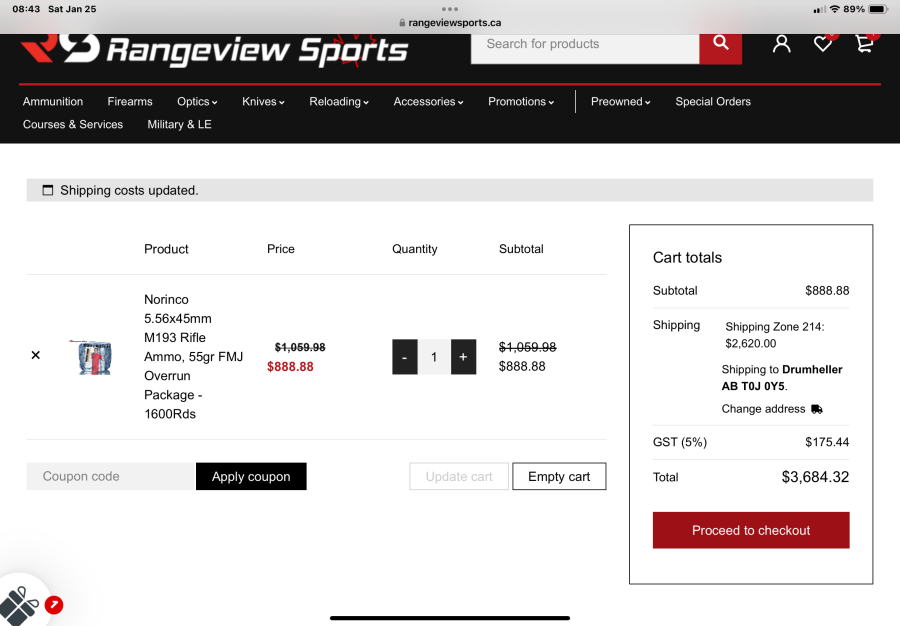Click the Shipping Zone 214 cost text
The width and height of the screenshot is (900, 626).
point(774,335)
